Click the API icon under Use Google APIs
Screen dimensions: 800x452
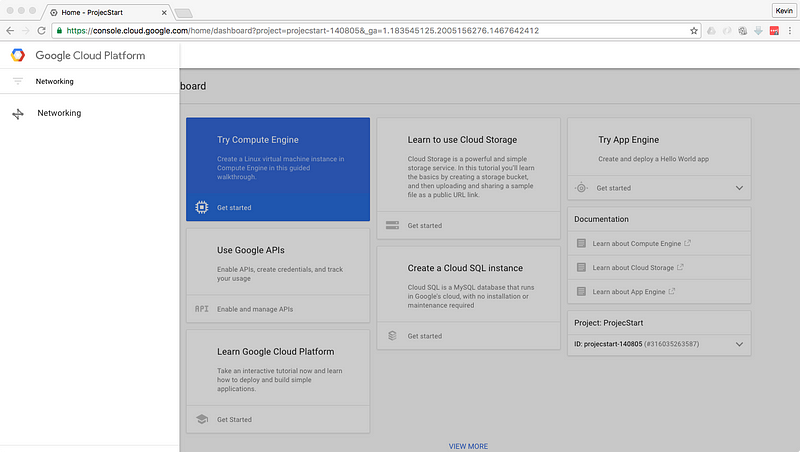[201, 309]
